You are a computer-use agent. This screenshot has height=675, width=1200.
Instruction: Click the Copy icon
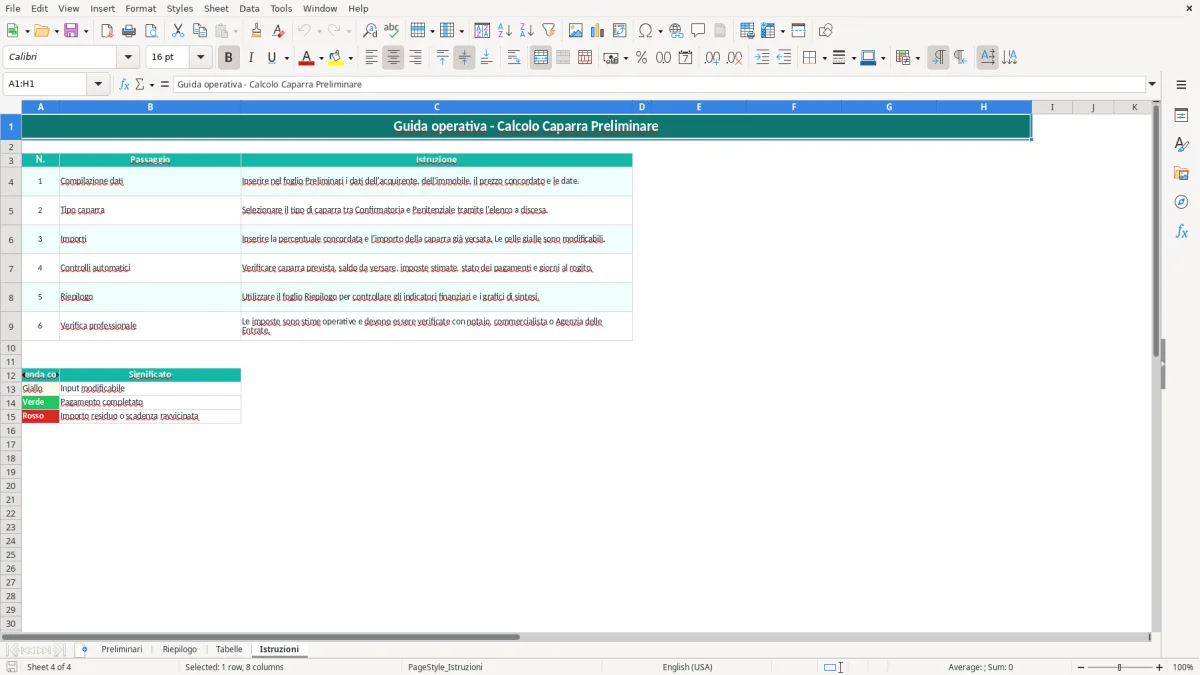click(x=200, y=31)
